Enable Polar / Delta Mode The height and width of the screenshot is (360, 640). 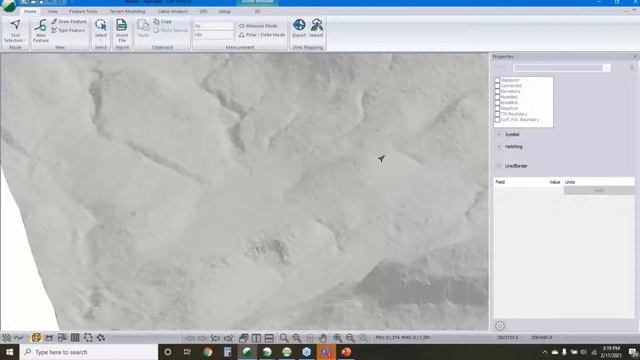pos(262,35)
